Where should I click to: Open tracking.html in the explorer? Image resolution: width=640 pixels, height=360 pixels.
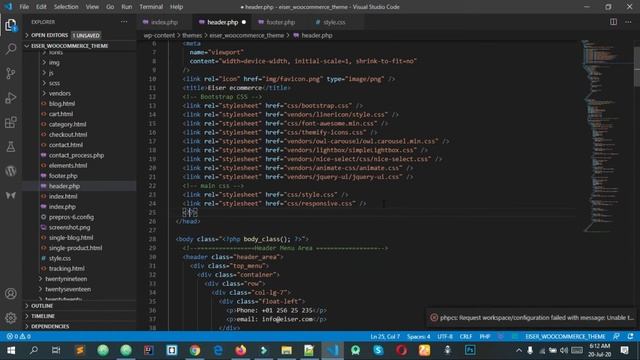(67, 269)
